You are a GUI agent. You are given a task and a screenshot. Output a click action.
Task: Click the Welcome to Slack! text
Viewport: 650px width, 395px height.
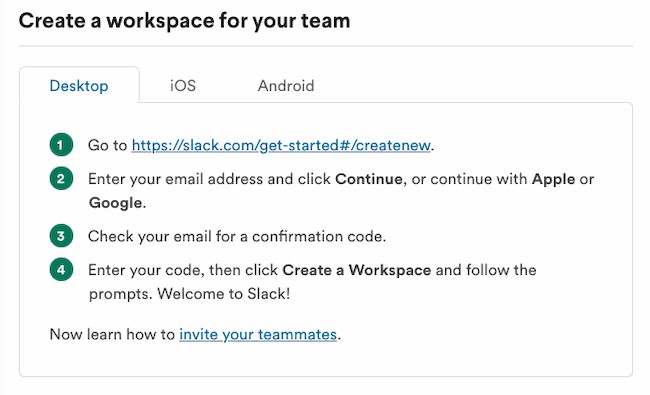pos(223,293)
